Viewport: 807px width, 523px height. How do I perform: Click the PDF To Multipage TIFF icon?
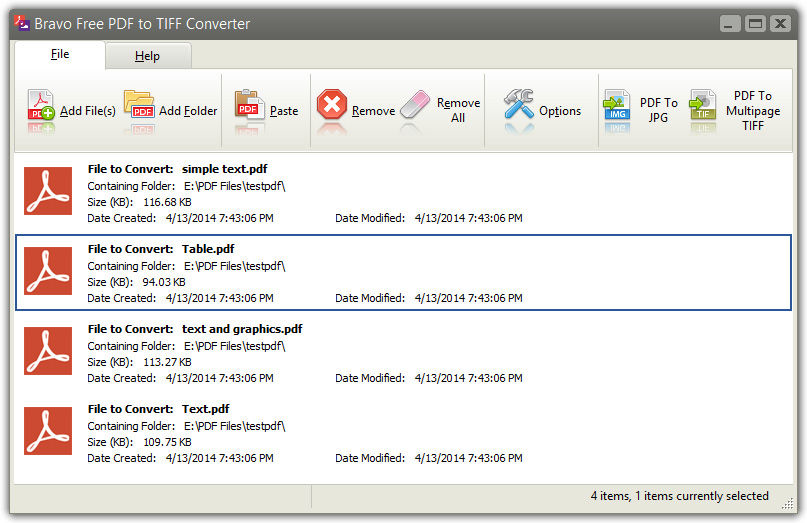click(x=703, y=105)
